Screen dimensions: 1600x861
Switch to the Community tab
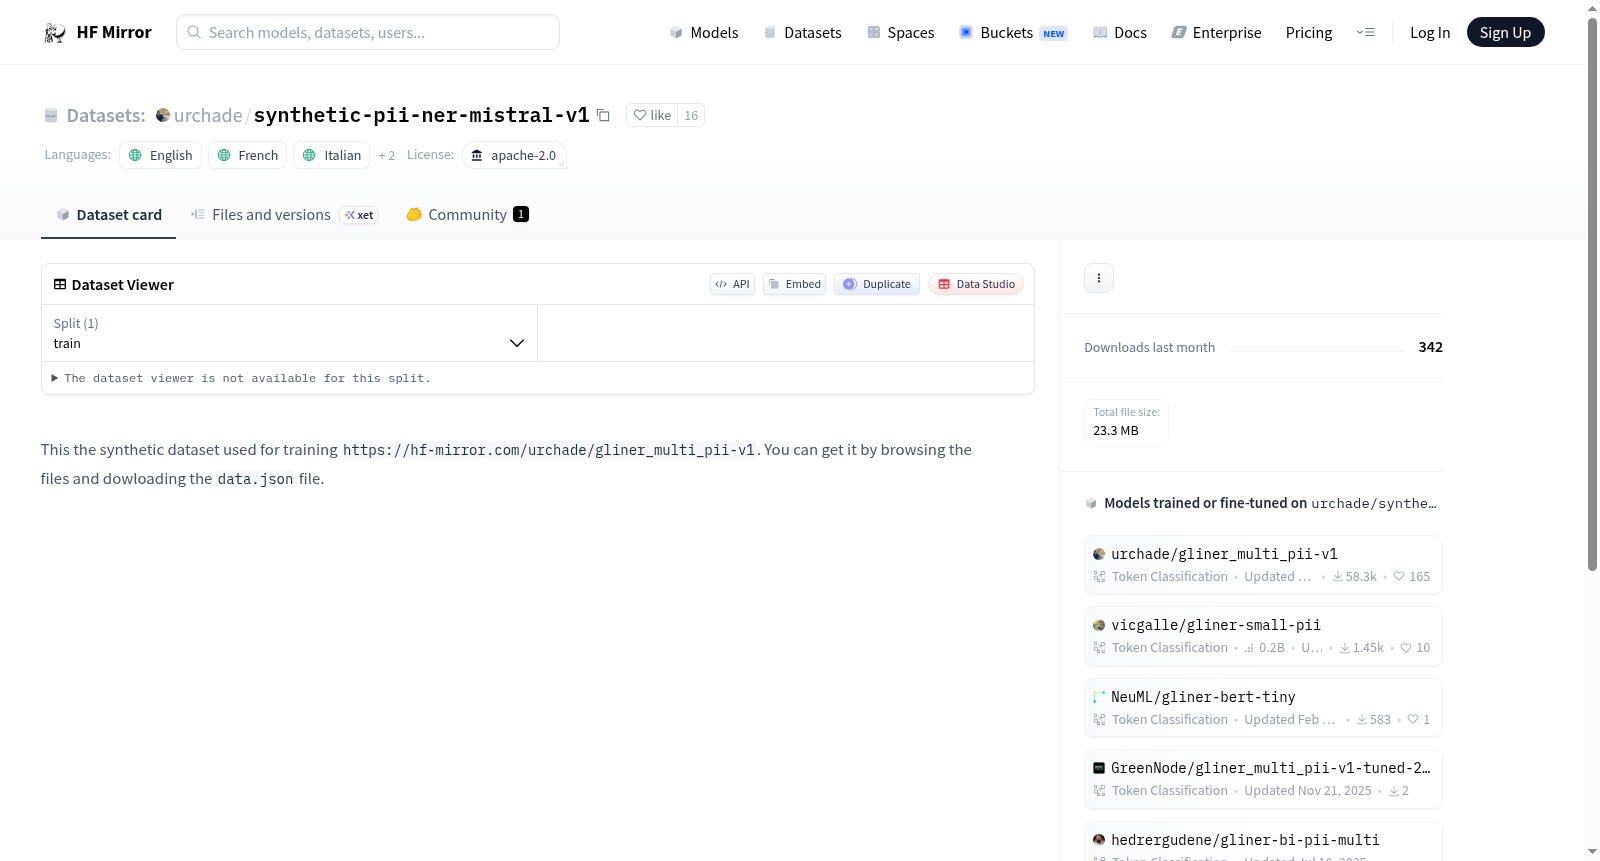tap(467, 215)
